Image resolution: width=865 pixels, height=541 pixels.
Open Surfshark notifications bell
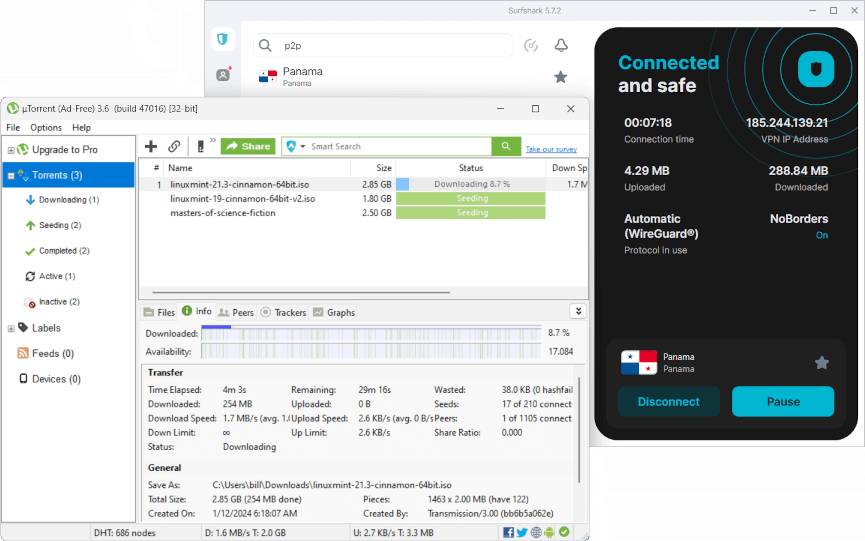(561, 45)
